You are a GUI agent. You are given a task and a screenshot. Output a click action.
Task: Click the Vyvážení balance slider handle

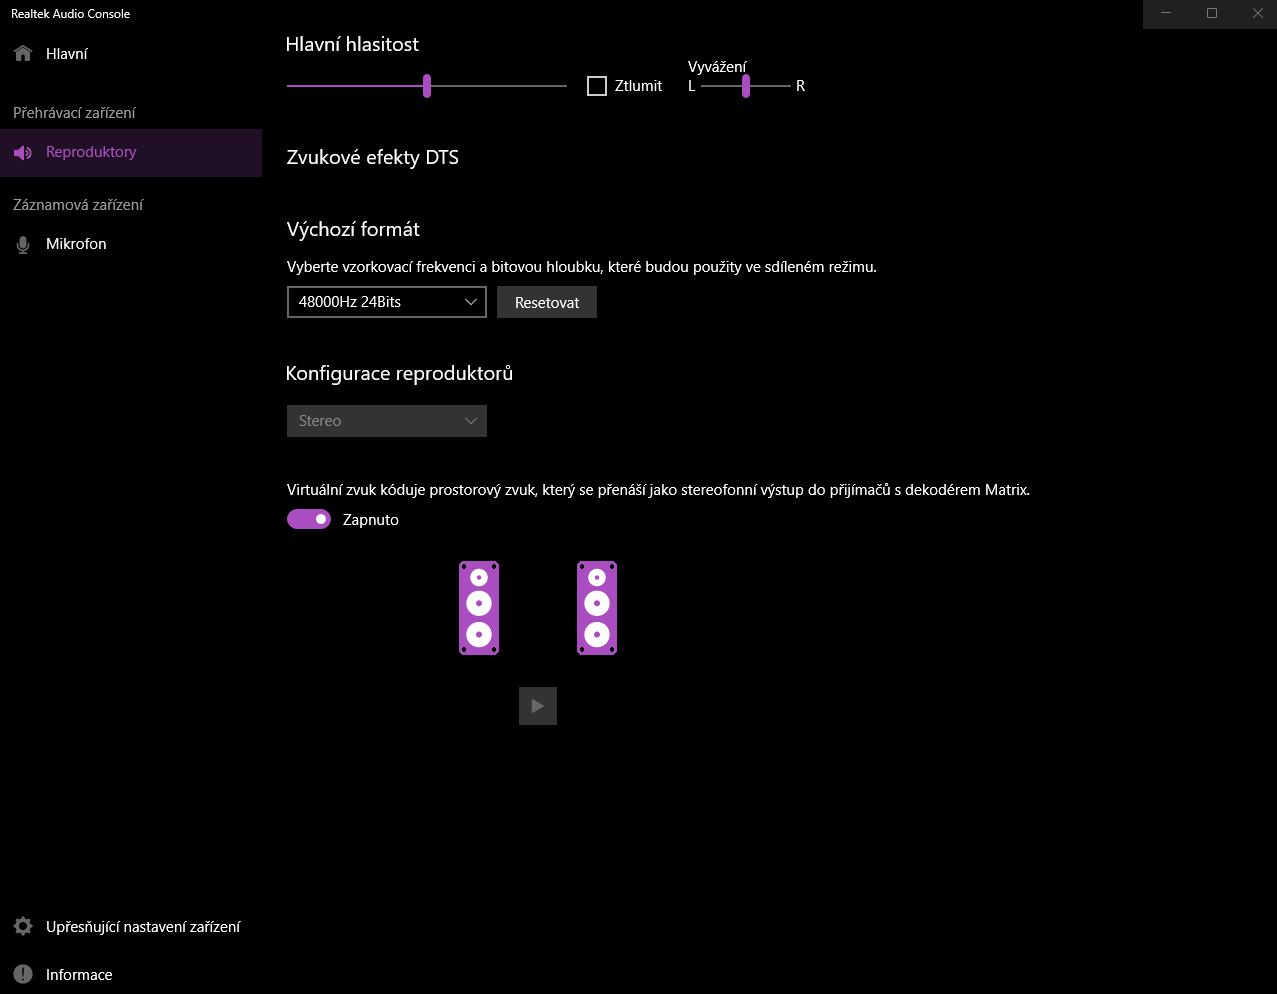(746, 86)
